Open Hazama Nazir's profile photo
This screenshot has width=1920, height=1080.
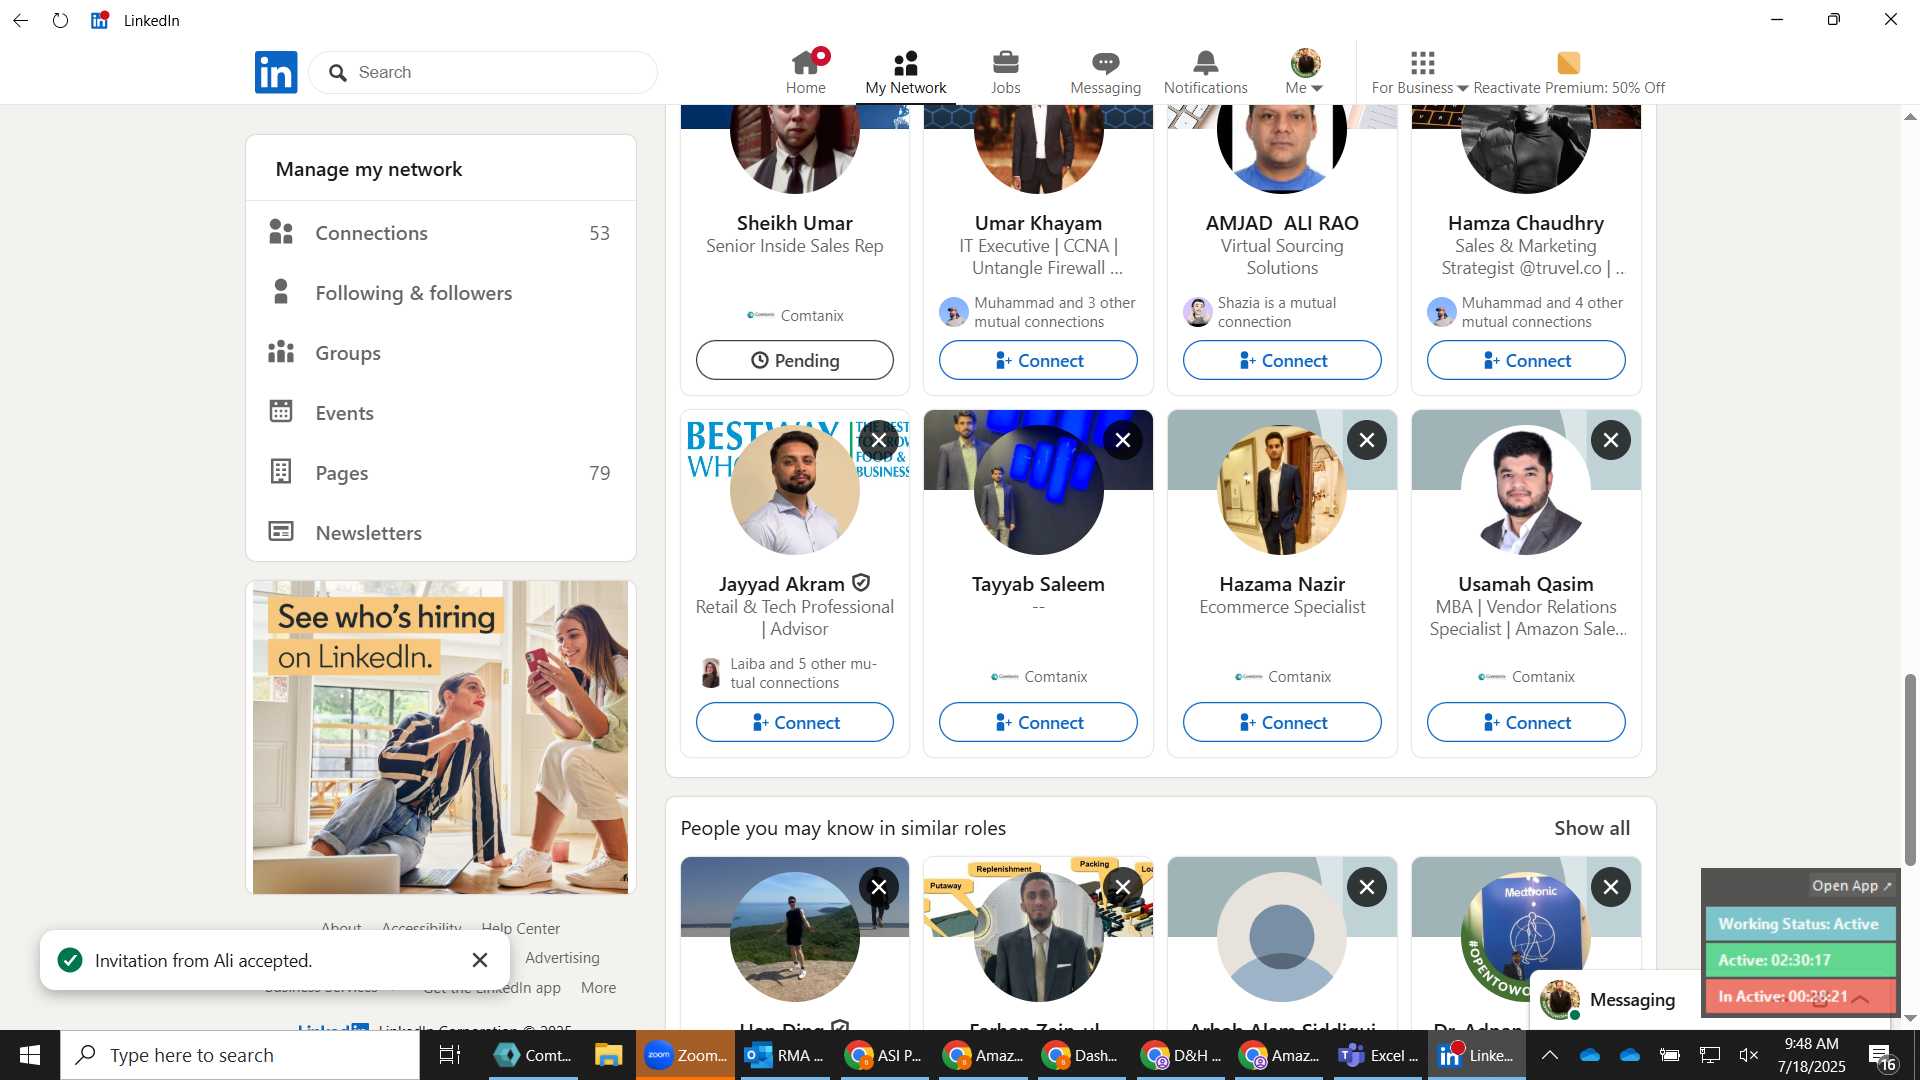pos(1282,490)
